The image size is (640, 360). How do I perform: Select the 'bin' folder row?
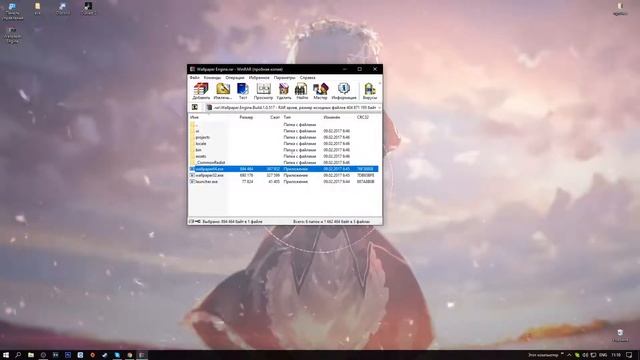(x=284, y=150)
